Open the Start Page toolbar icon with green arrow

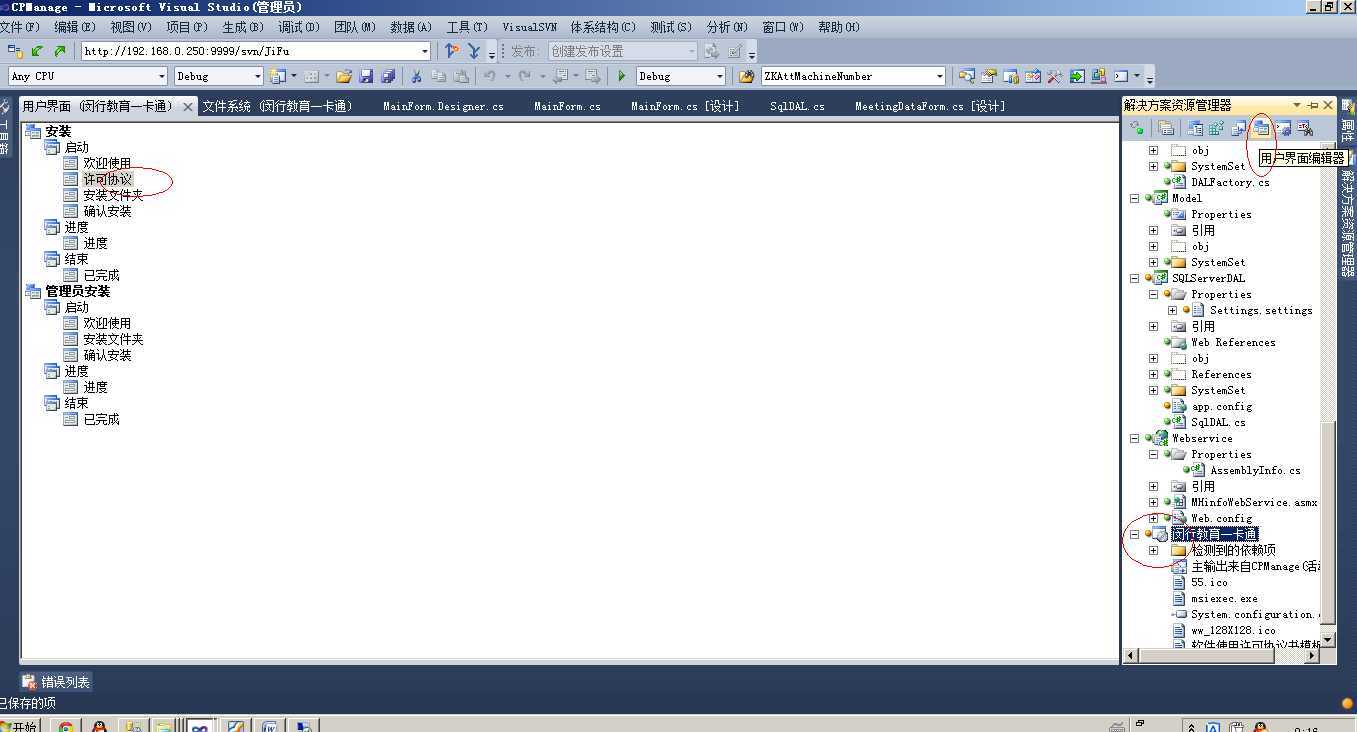pyautogui.click(x=1077, y=76)
